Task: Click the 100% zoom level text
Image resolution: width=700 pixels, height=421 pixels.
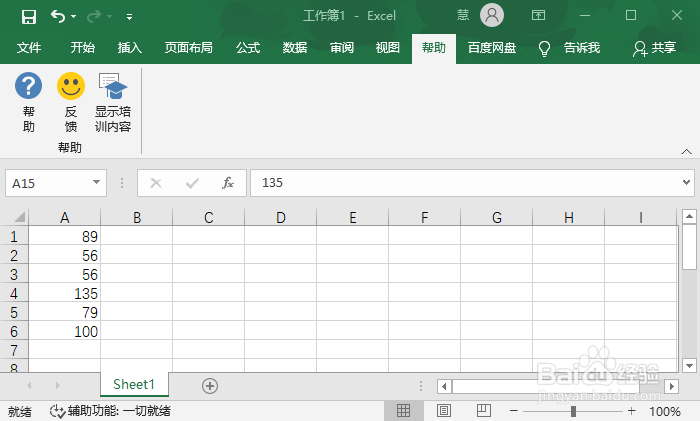Action: pos(665,411)
